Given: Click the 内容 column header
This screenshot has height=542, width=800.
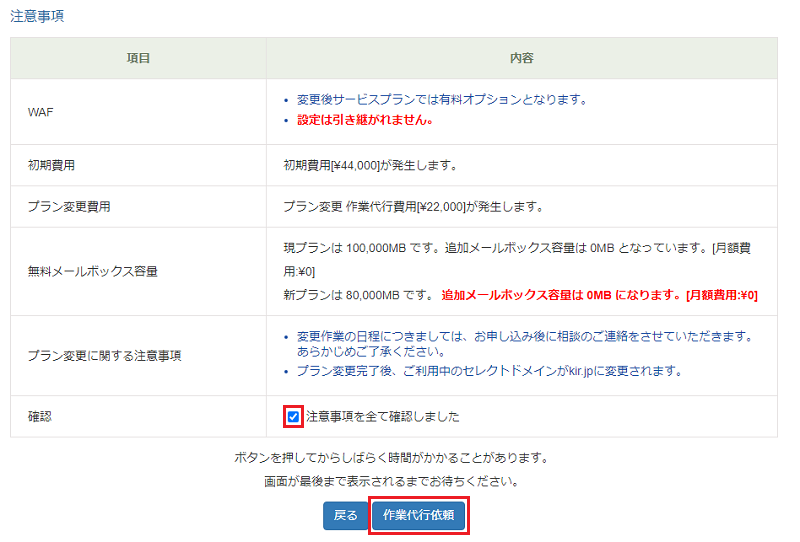Looking at the screenshot, I should (x=521, y=58).
